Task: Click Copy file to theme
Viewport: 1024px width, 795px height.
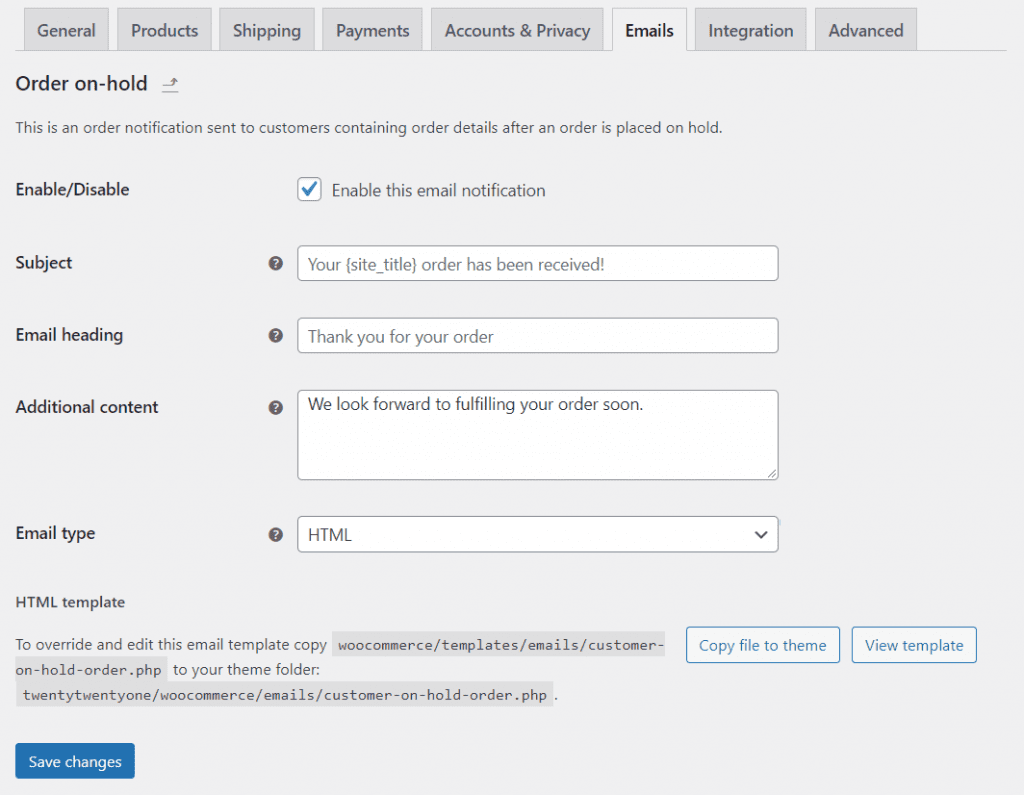Action: click(x=762, y=645)
